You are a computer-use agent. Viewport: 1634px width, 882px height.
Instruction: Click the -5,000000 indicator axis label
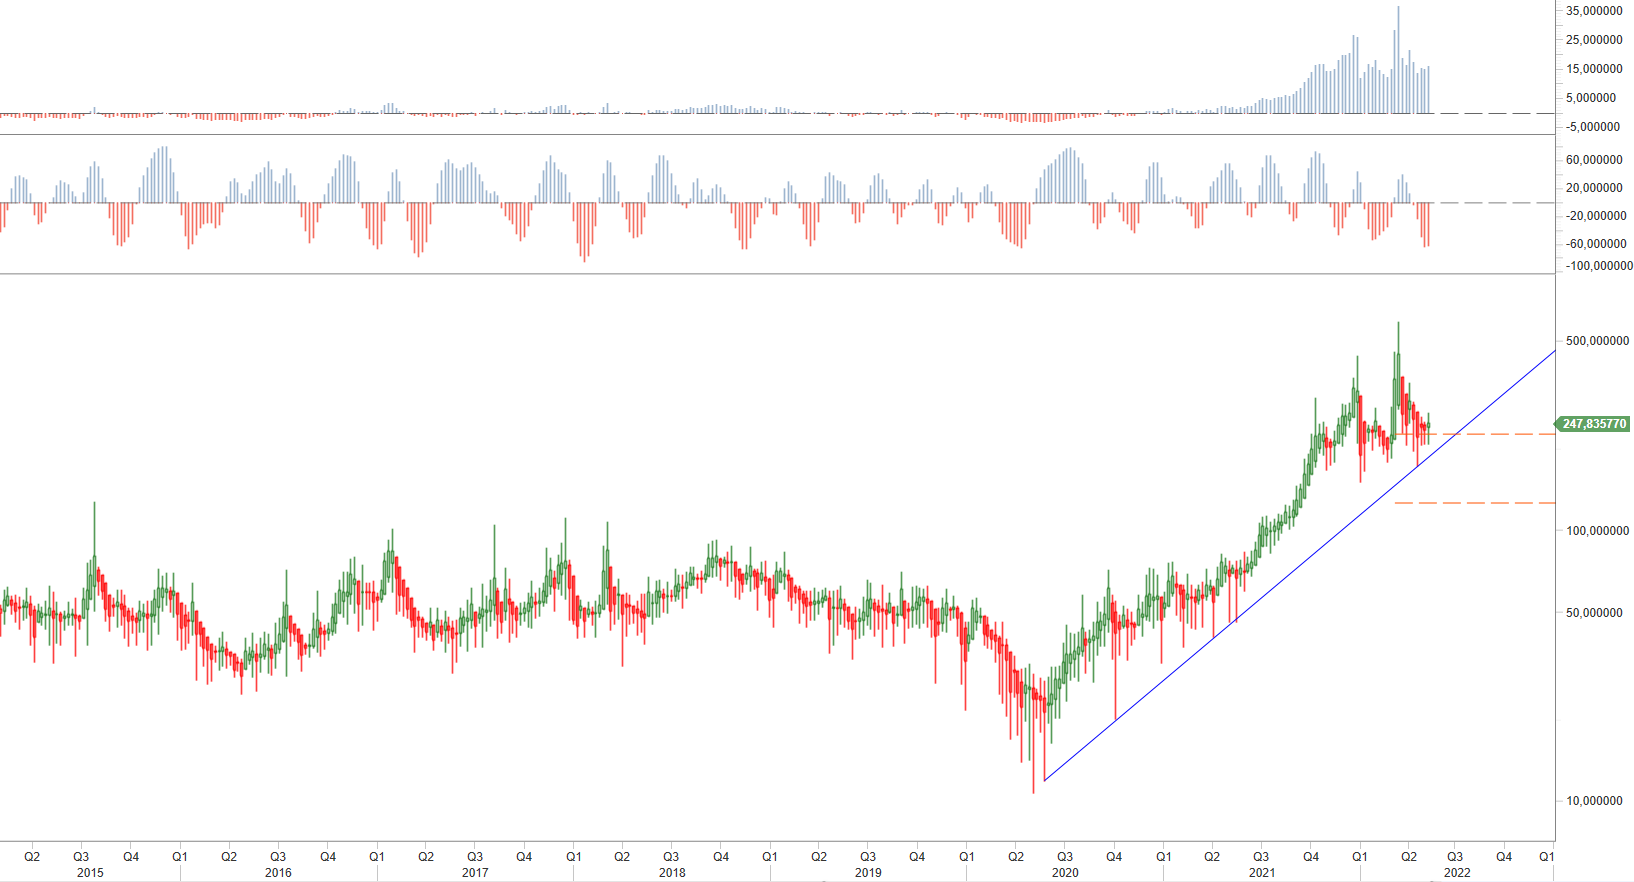pyautogui.click(x=1593, y=127)
